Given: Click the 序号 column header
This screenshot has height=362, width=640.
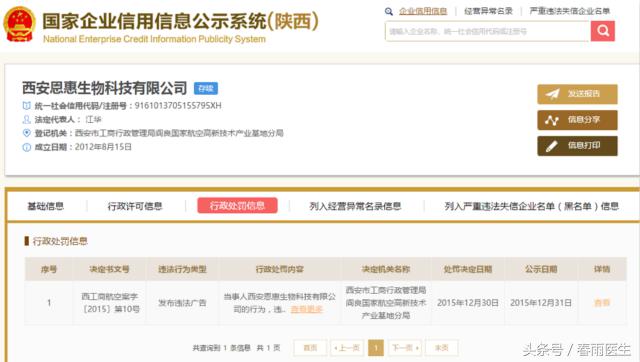Looking at the screenshot, I should click(x=49, y=269).
